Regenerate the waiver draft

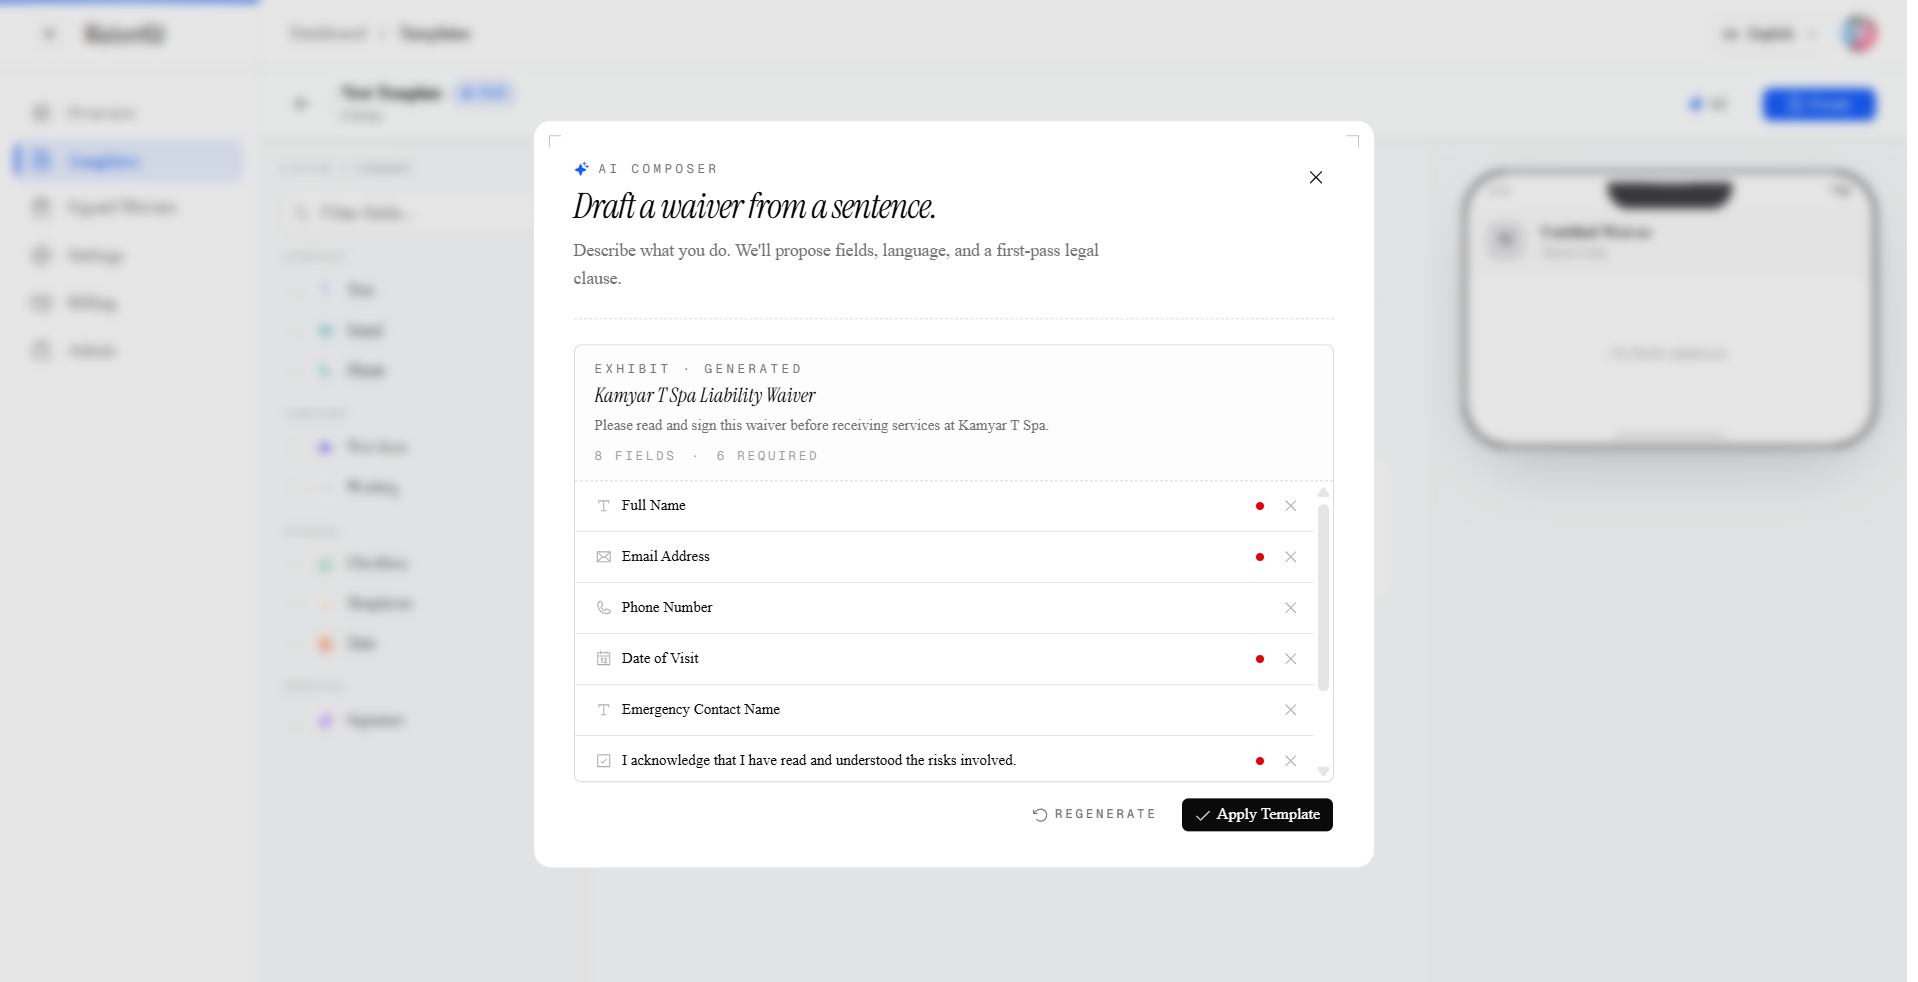pos(1094,815)
